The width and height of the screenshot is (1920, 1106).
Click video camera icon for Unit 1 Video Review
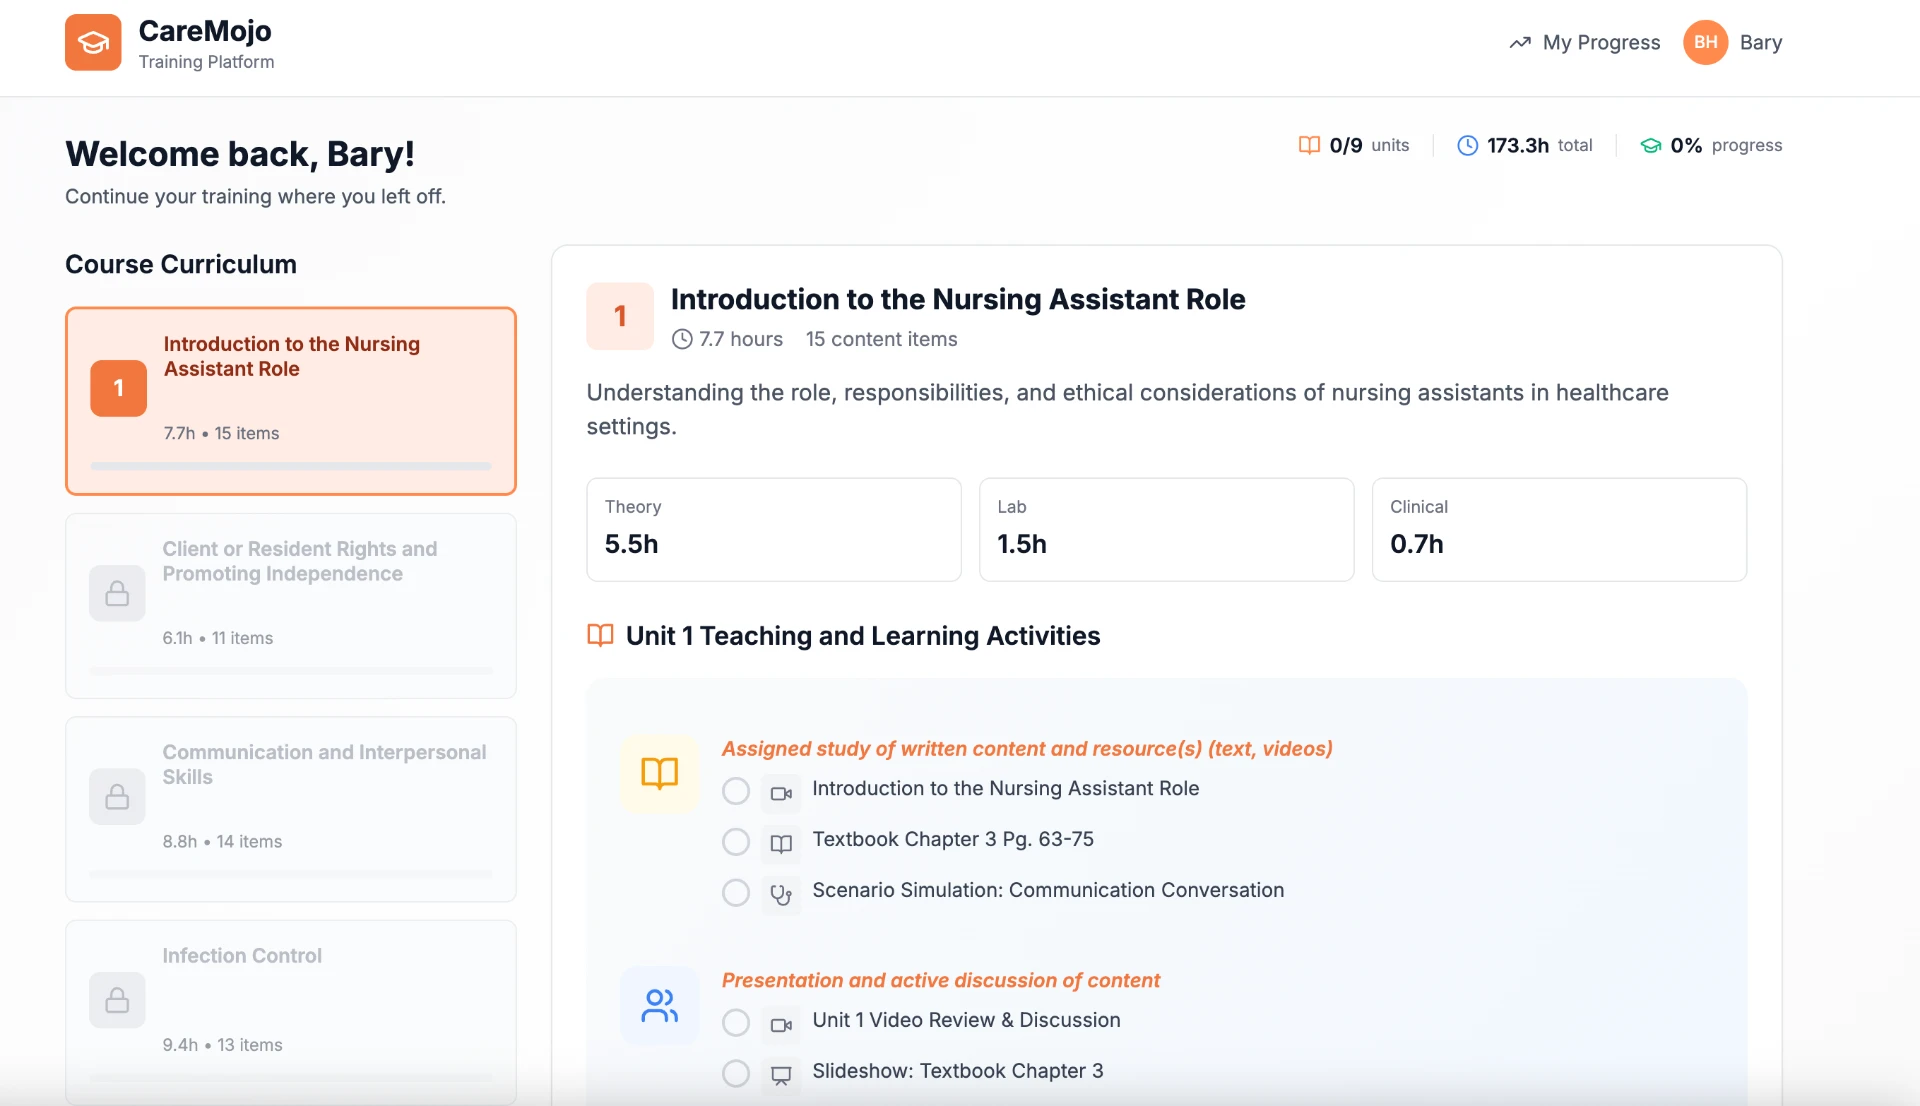(x=781, y=1025)
